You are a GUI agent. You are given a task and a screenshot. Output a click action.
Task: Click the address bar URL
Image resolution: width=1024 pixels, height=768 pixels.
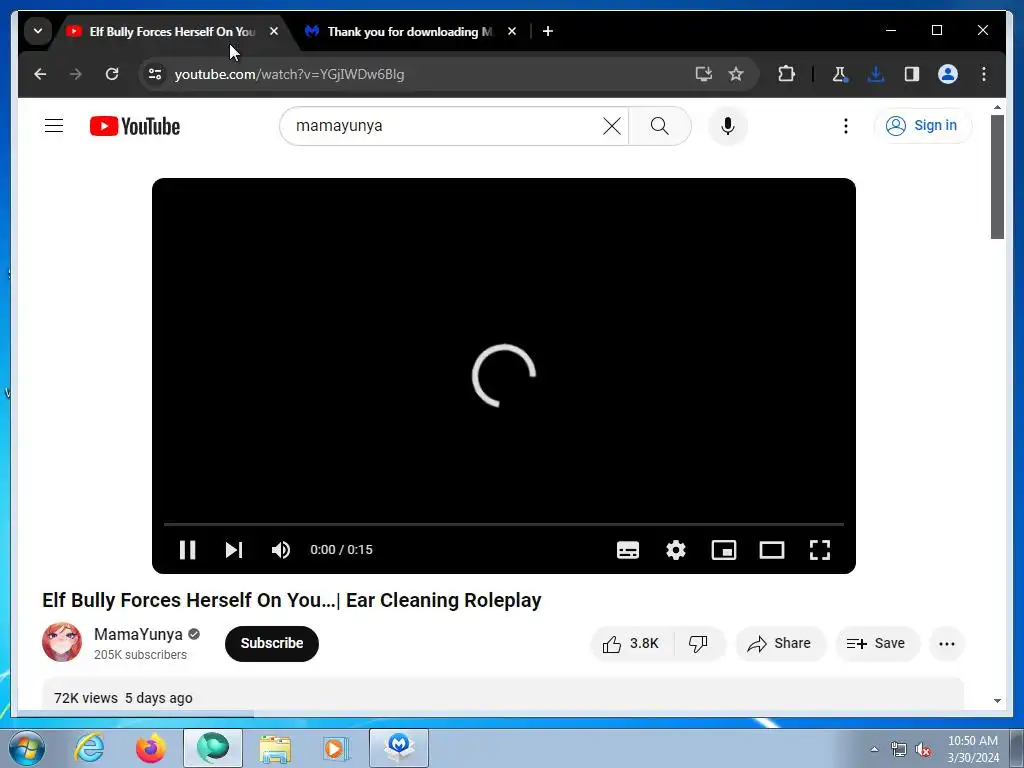(x=289, y=74)
